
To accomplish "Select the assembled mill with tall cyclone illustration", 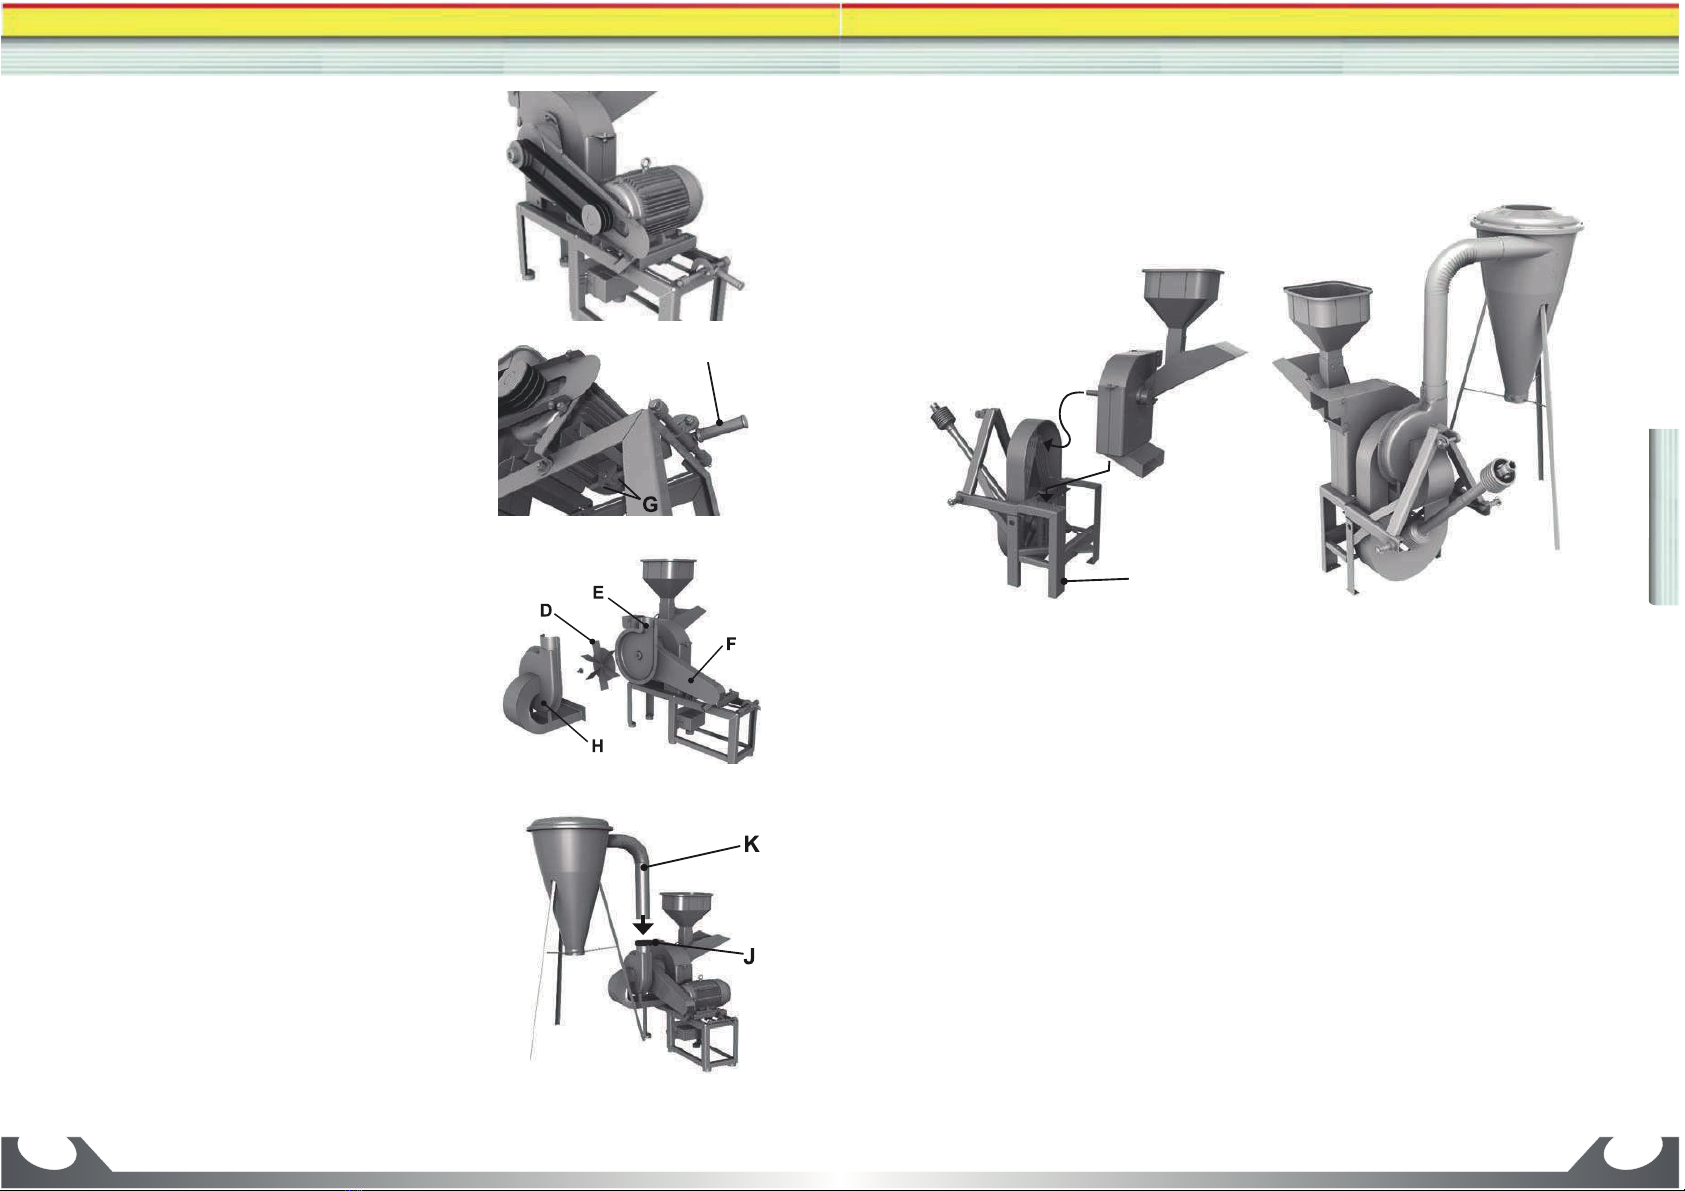I will 1429,400.
